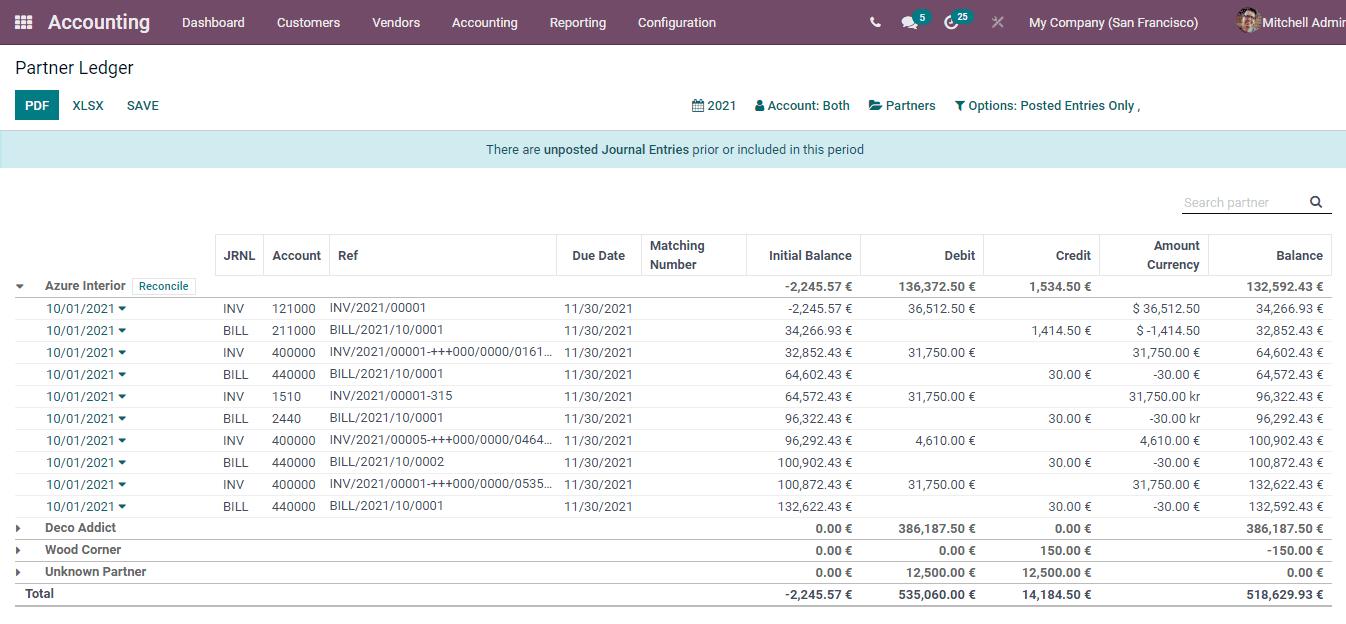
Task: Collapse the Azure Interior partner section
Action: [x=19, y=285]
